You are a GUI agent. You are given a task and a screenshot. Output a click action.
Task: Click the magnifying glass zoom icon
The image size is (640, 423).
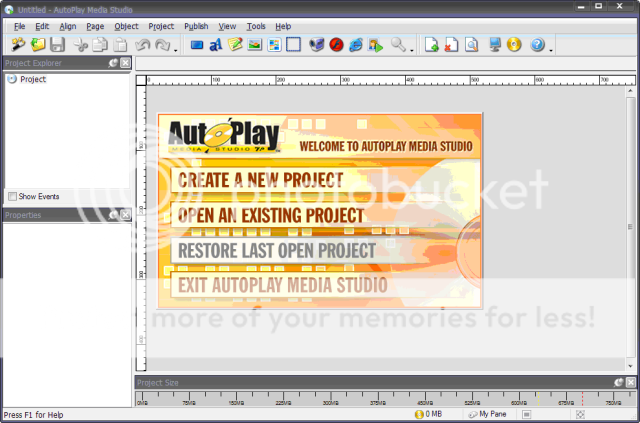pyautogui.click(x=398, y=45)
